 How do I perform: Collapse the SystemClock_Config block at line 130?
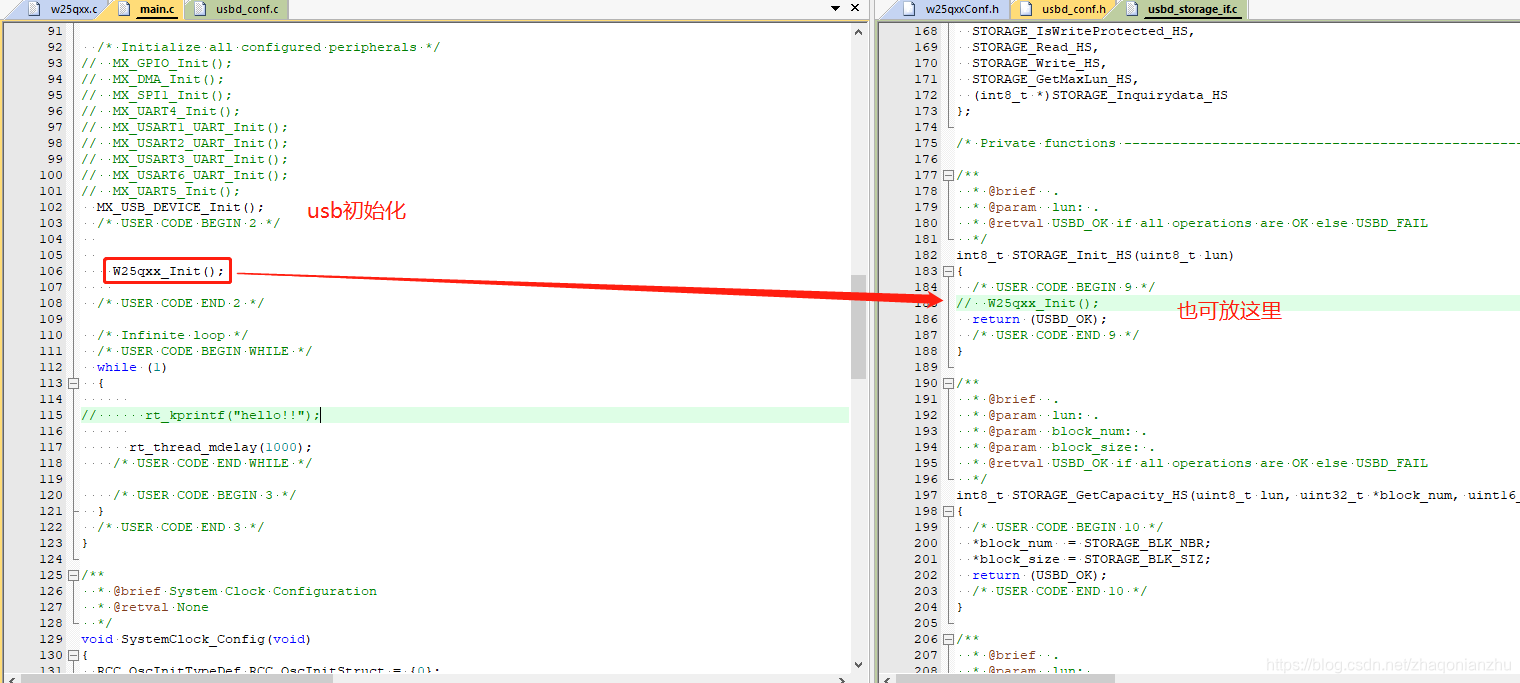(74, 655)
